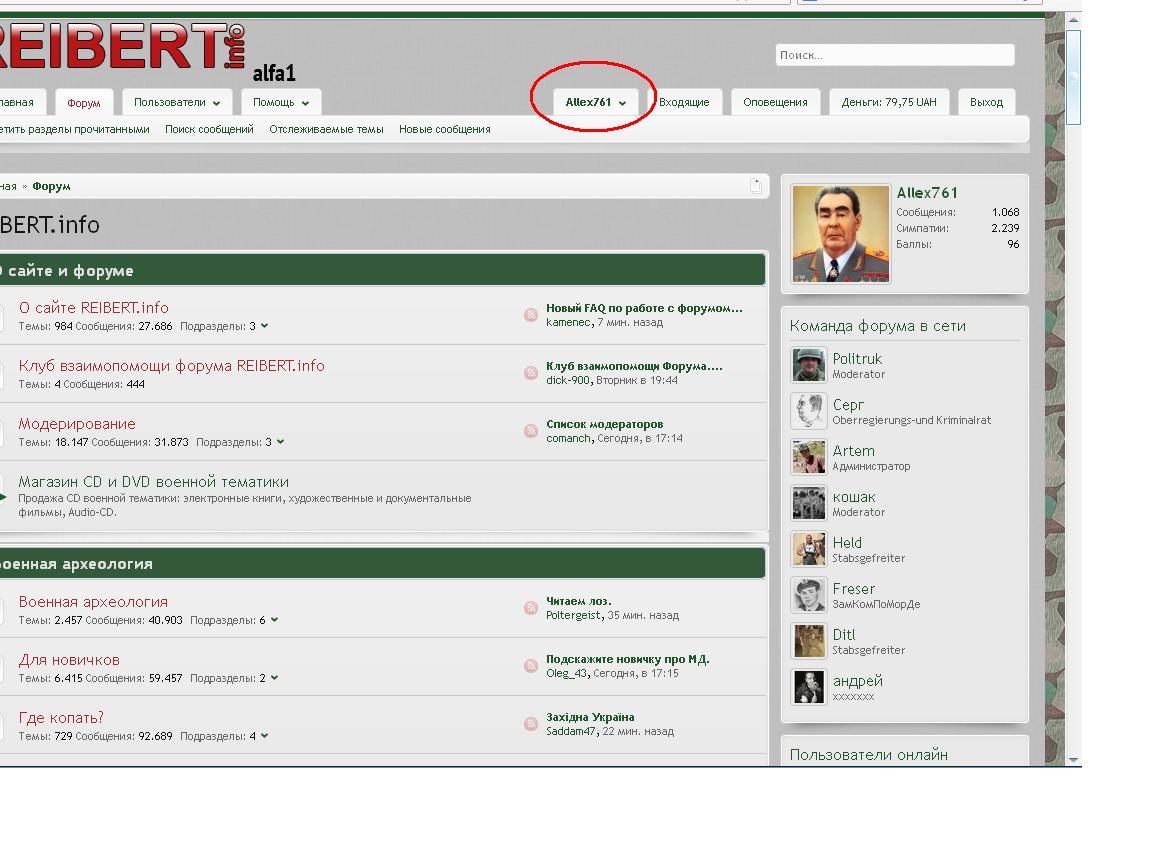Click the vertical page scrollbar
1152x864 pixels.
1073,400
